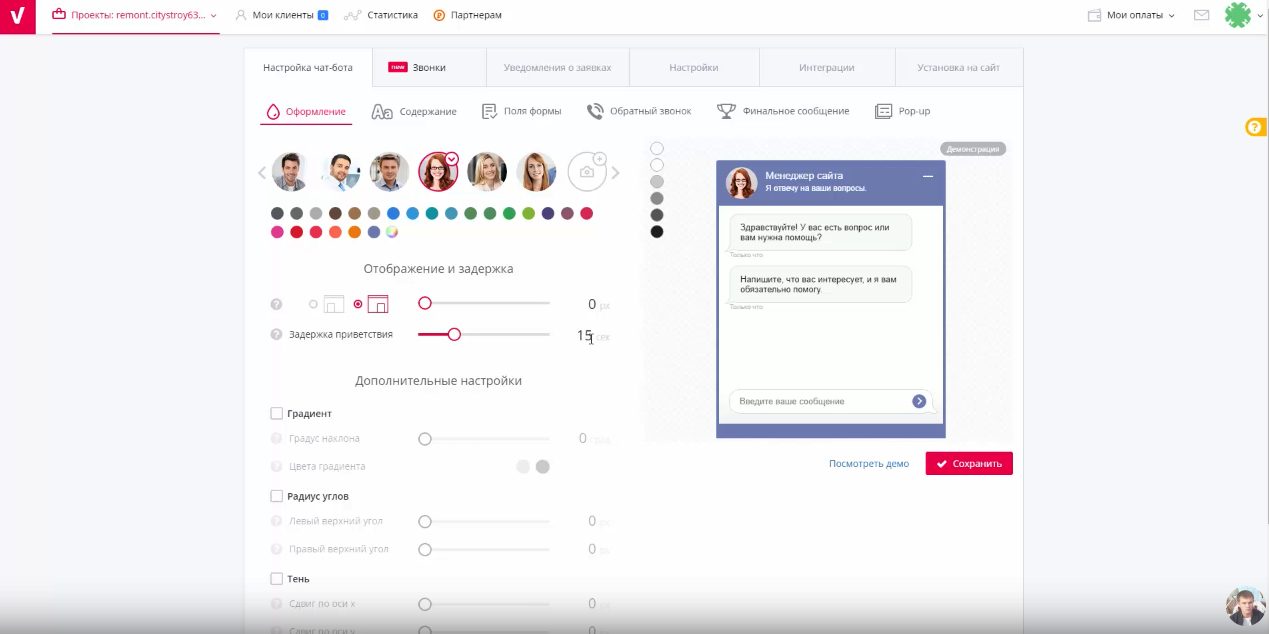Open the Посмотреть демо link
The image size is (1269, 634).
(x=868, y=464)
